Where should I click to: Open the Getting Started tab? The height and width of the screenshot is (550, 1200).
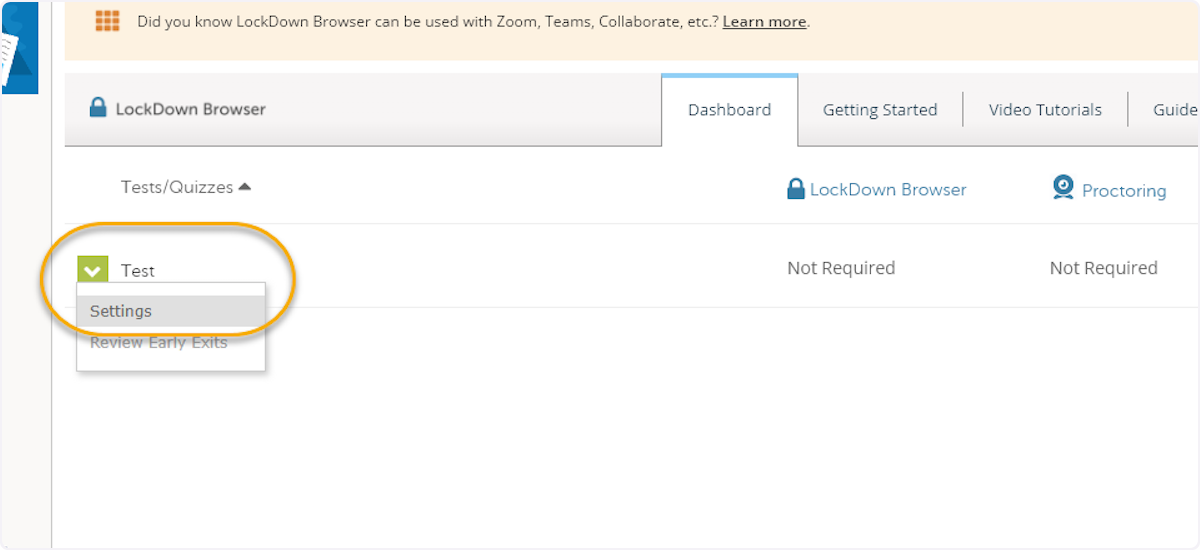click(x=880, y=110)
